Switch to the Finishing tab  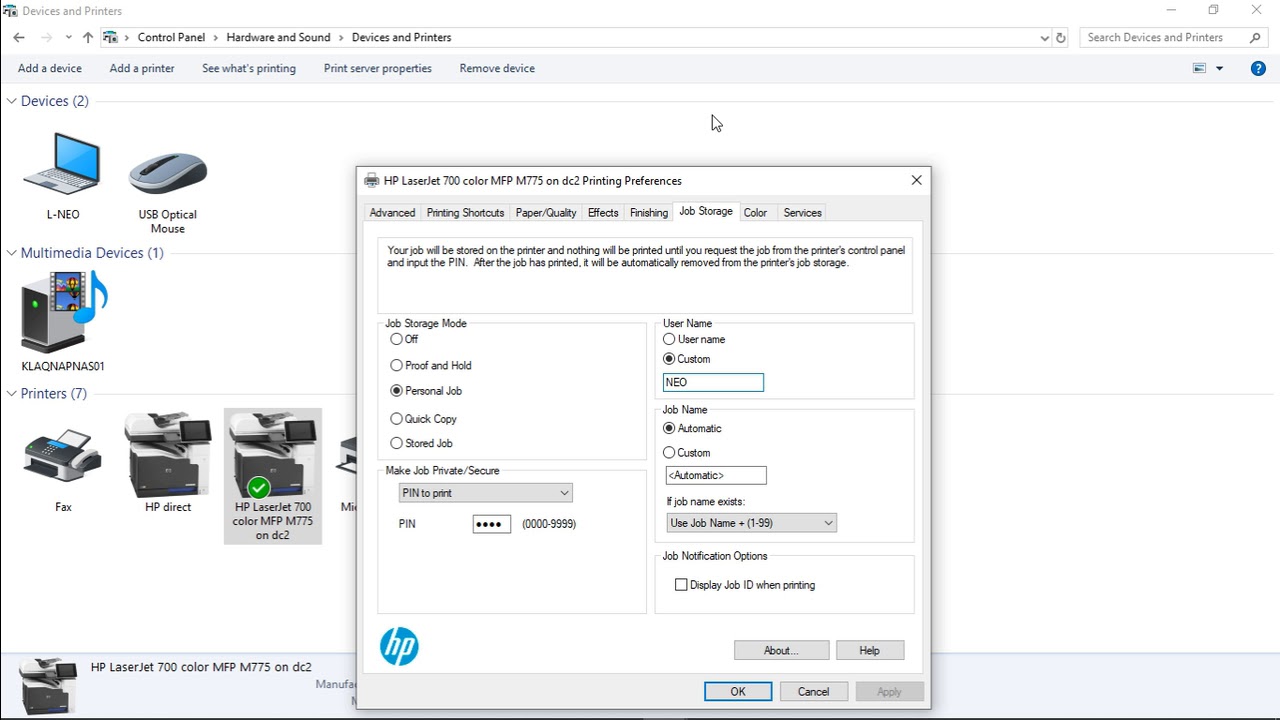[649, 213]
